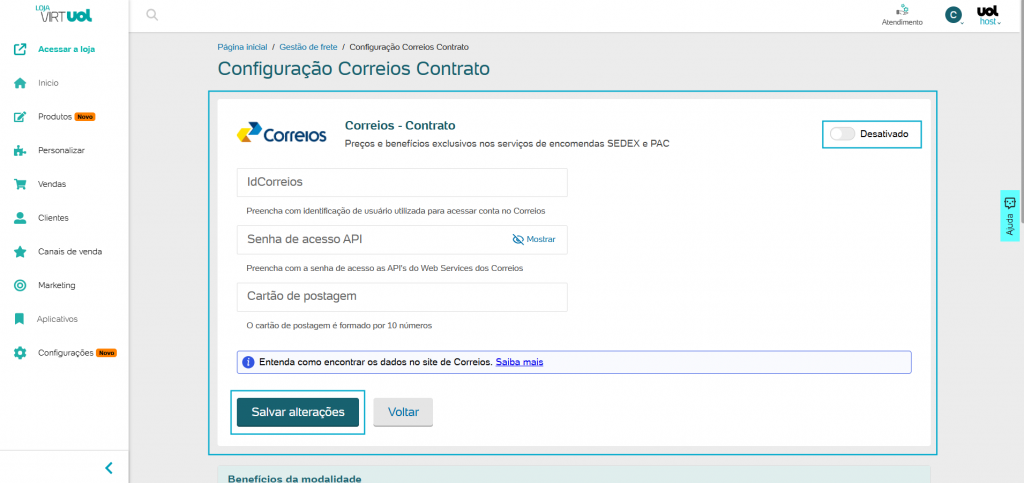Click Salvar alterações button
Viewport: 1024px width, 483px height.
[298, 412]
